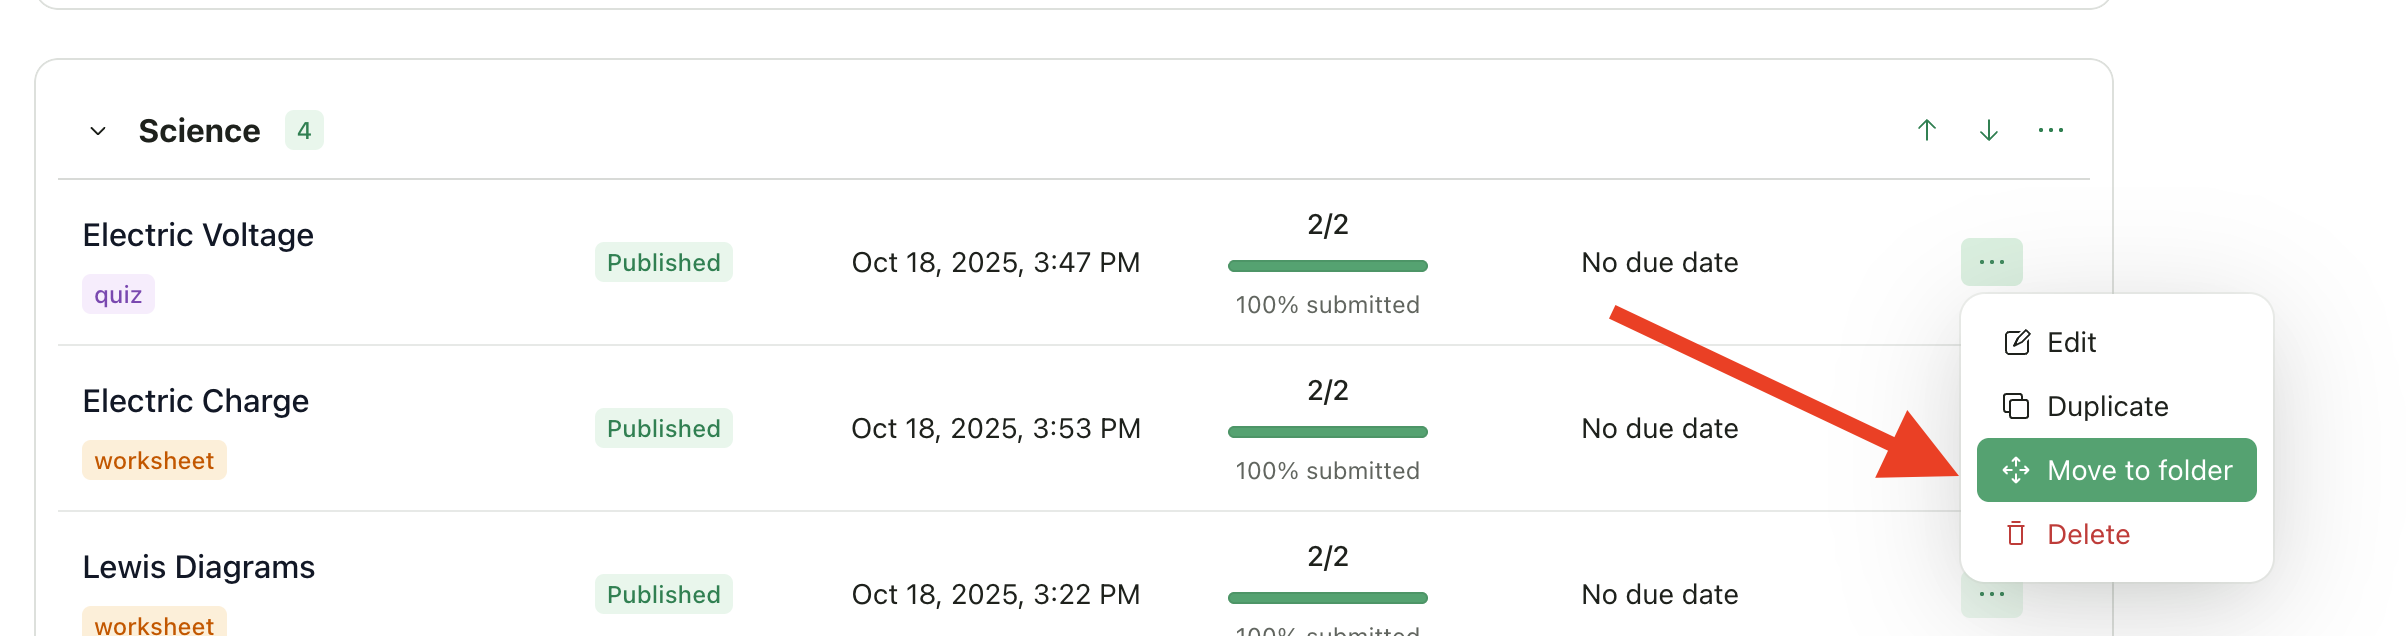Open the Electric Voltage assignment
Viewport: 2408px width, 636px height.
tap(196, 234)
